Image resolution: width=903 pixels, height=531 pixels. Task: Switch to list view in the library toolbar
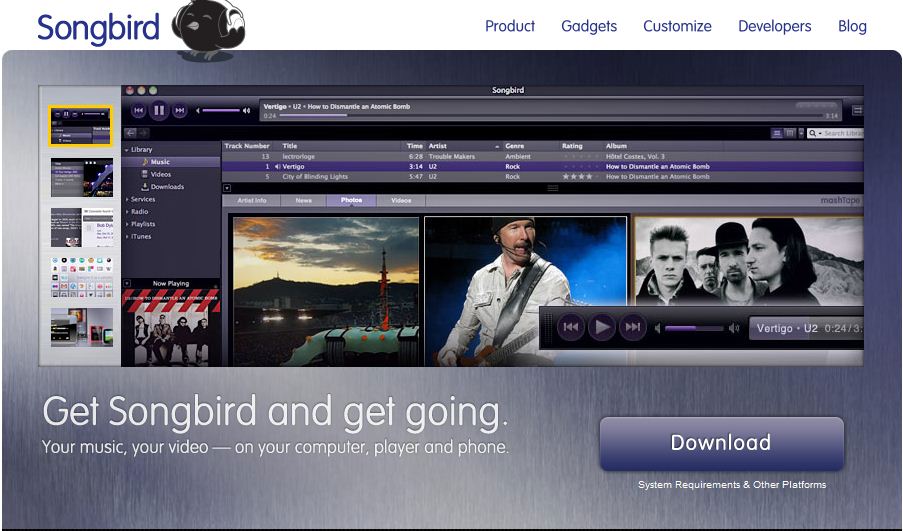coord(777,133)
